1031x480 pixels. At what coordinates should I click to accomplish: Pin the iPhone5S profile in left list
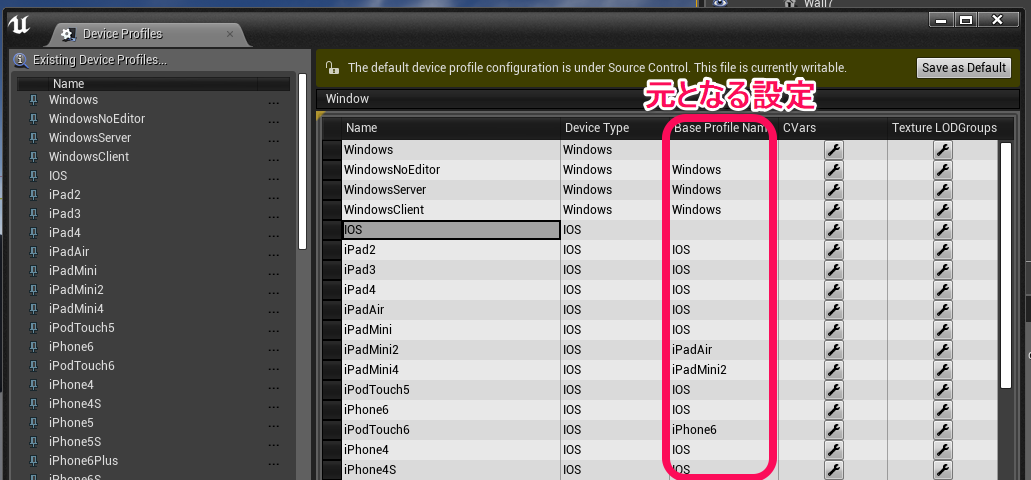tap(34, 442)
